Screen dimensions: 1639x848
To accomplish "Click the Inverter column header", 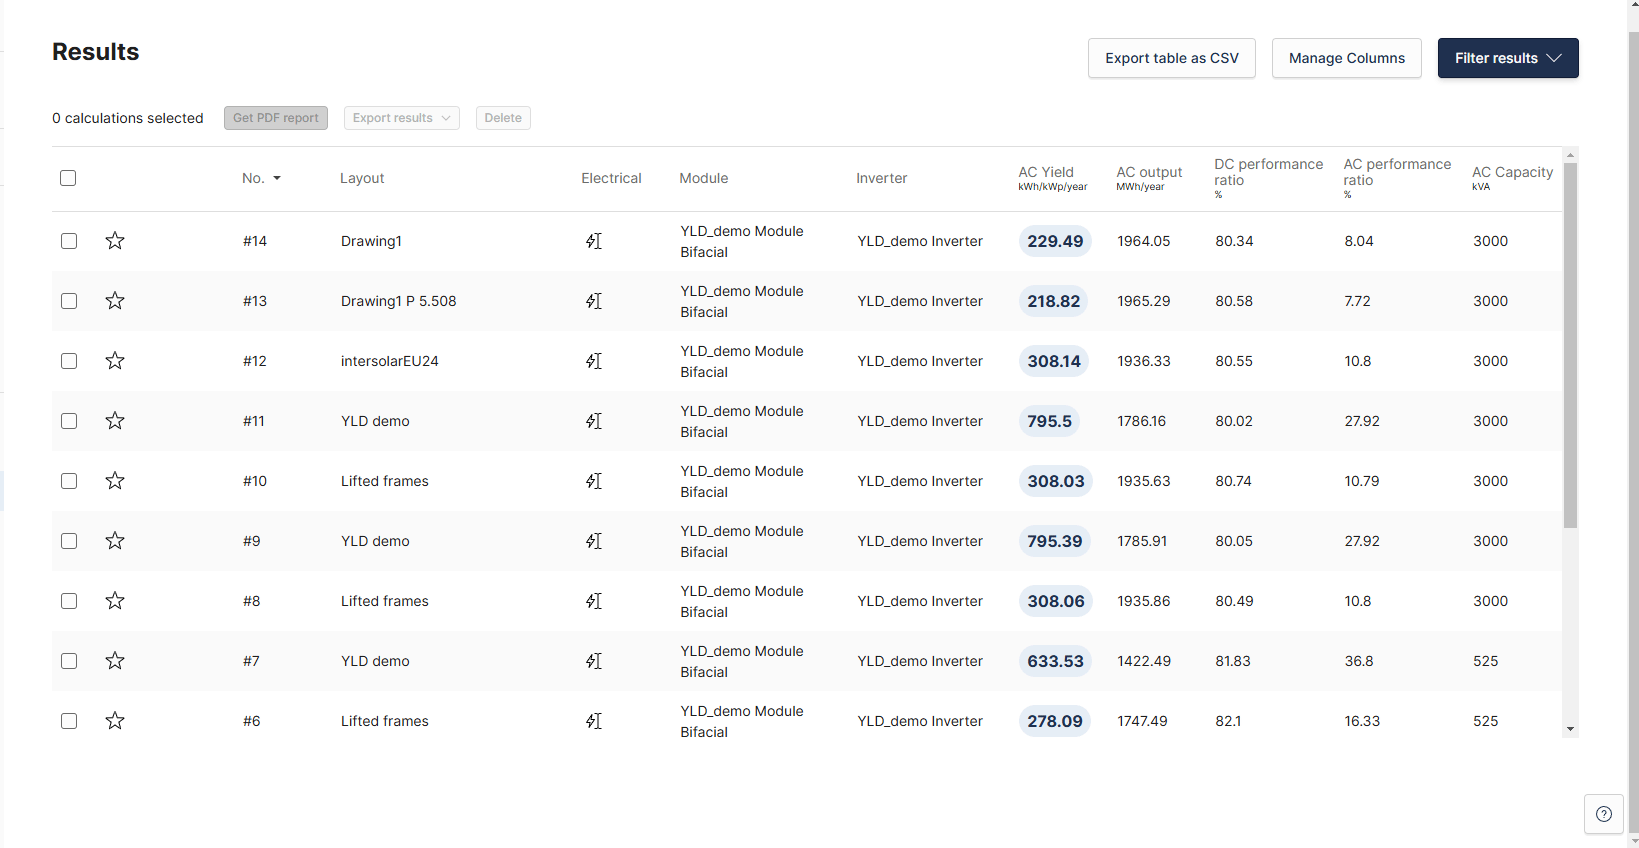I will pos(882,178).
